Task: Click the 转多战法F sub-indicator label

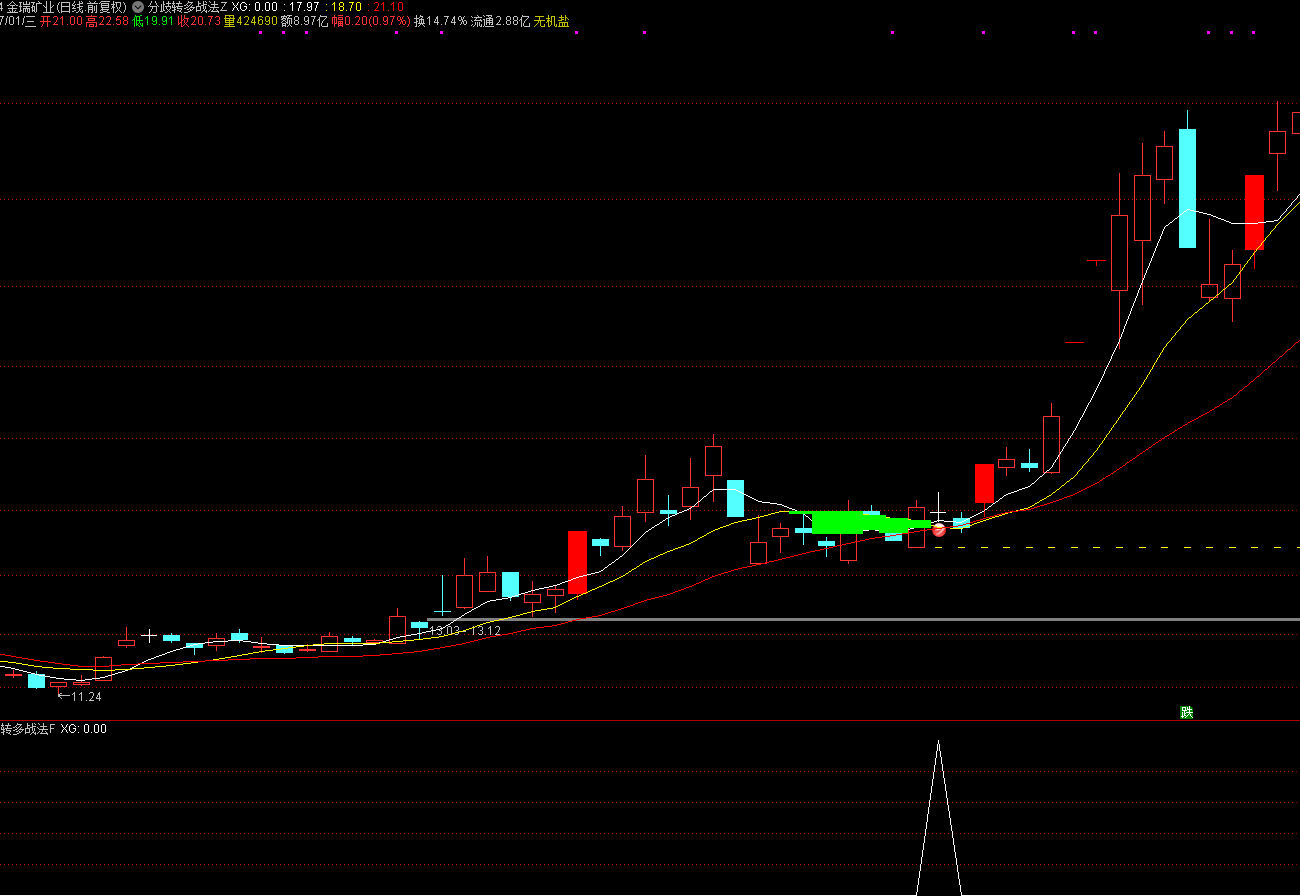Action: pyautogui.click(x=28, y=729)
